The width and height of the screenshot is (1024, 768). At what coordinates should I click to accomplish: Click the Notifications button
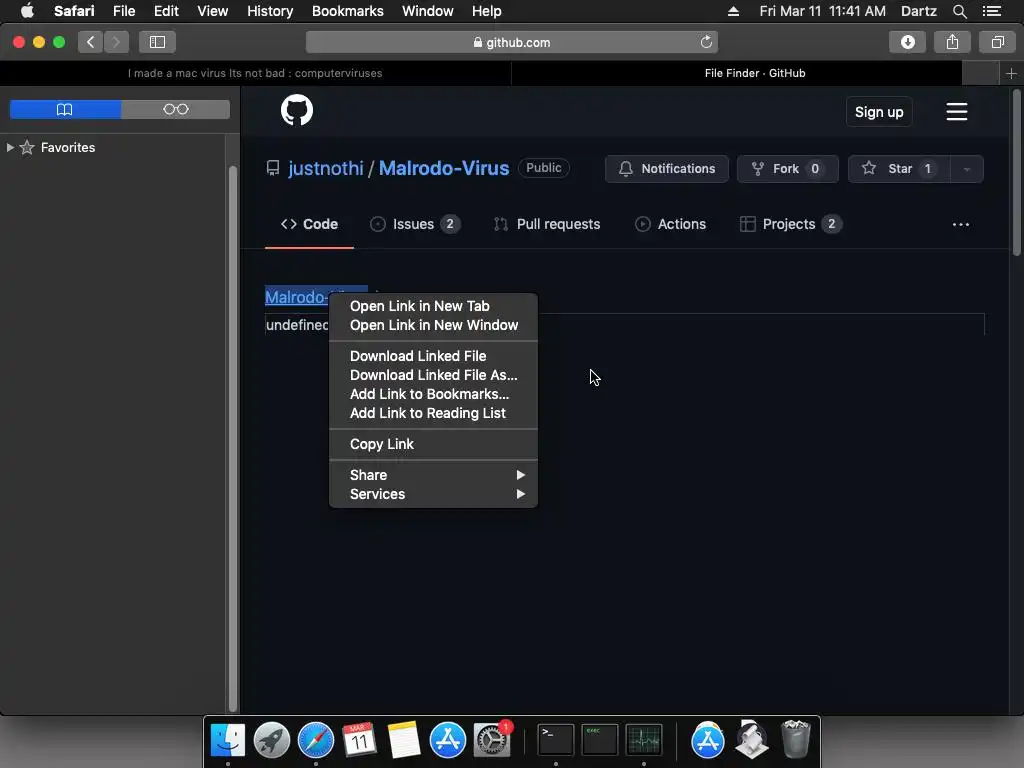[x=666, y=169]
